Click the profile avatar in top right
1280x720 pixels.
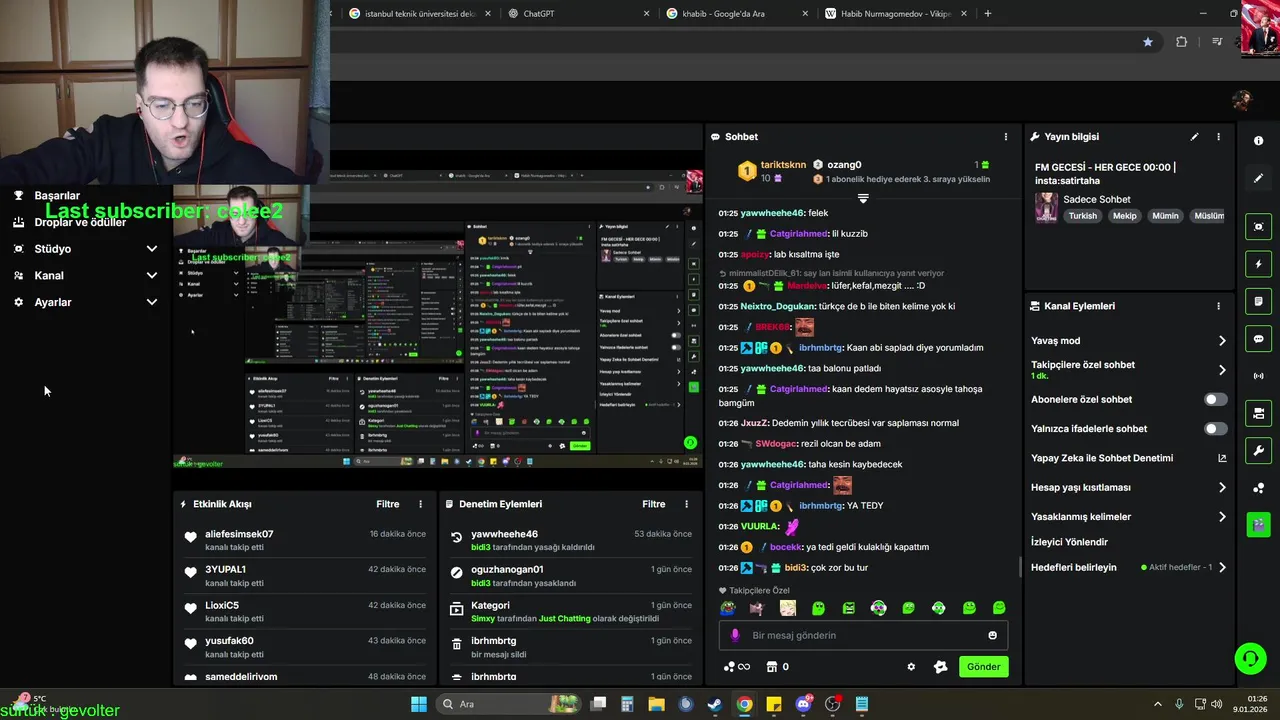[1242, 101]
